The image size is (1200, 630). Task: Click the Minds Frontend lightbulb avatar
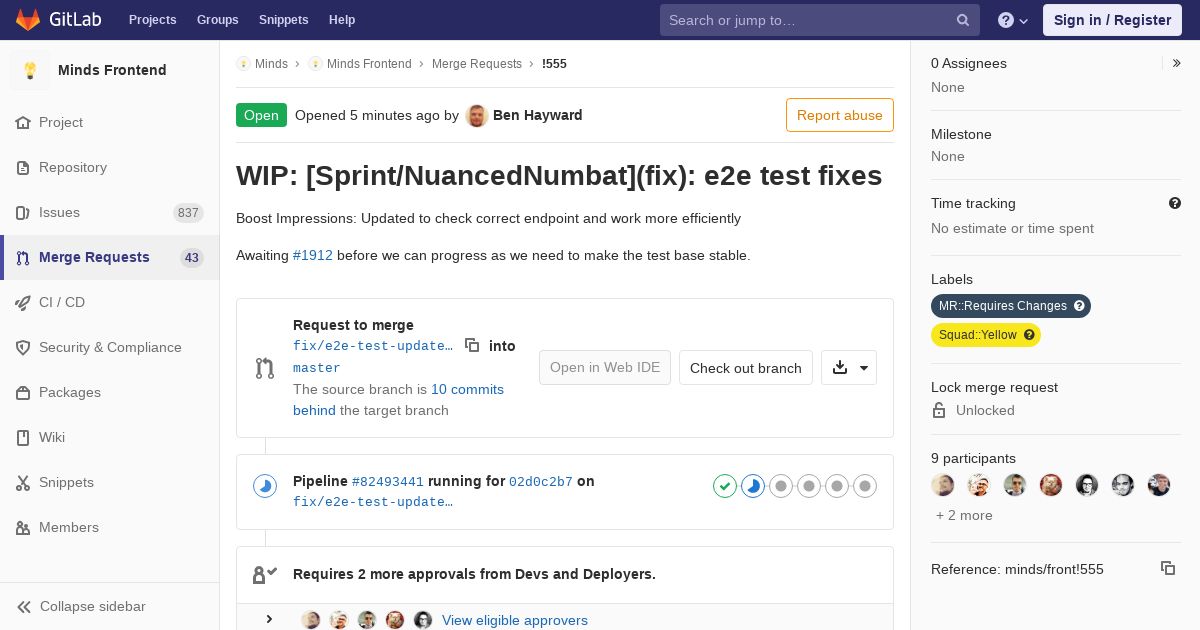tap(30, 70)
